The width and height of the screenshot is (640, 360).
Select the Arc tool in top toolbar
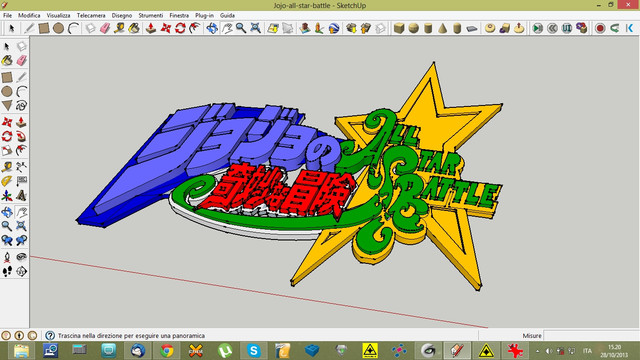pyautogui.click(x=73, y=28)
